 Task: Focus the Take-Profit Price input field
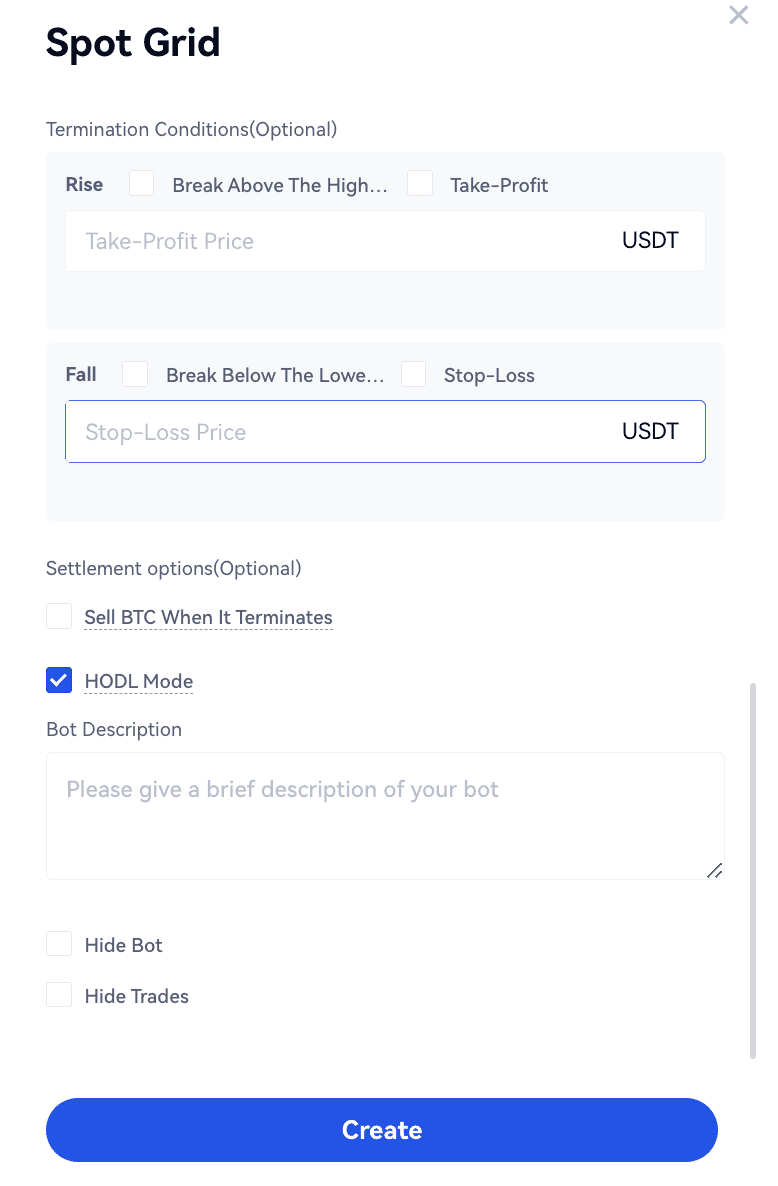(340, 241)
